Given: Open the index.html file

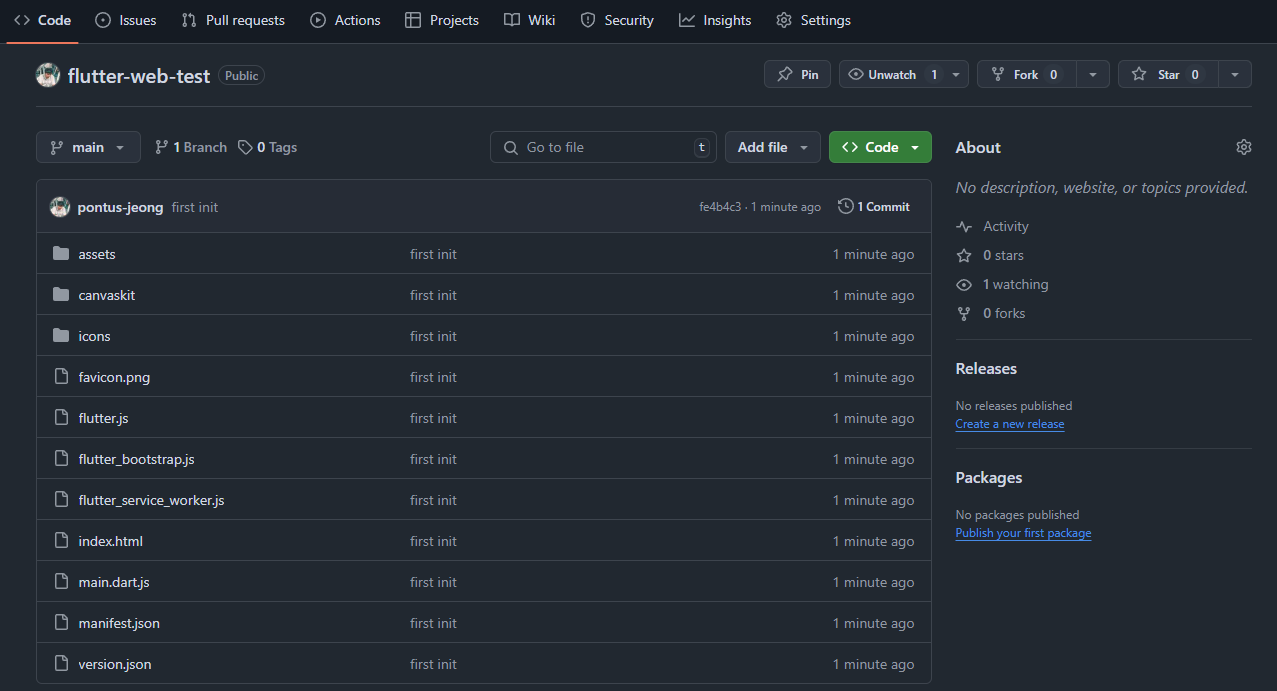Looking at the screenshot, I should 111,541.
